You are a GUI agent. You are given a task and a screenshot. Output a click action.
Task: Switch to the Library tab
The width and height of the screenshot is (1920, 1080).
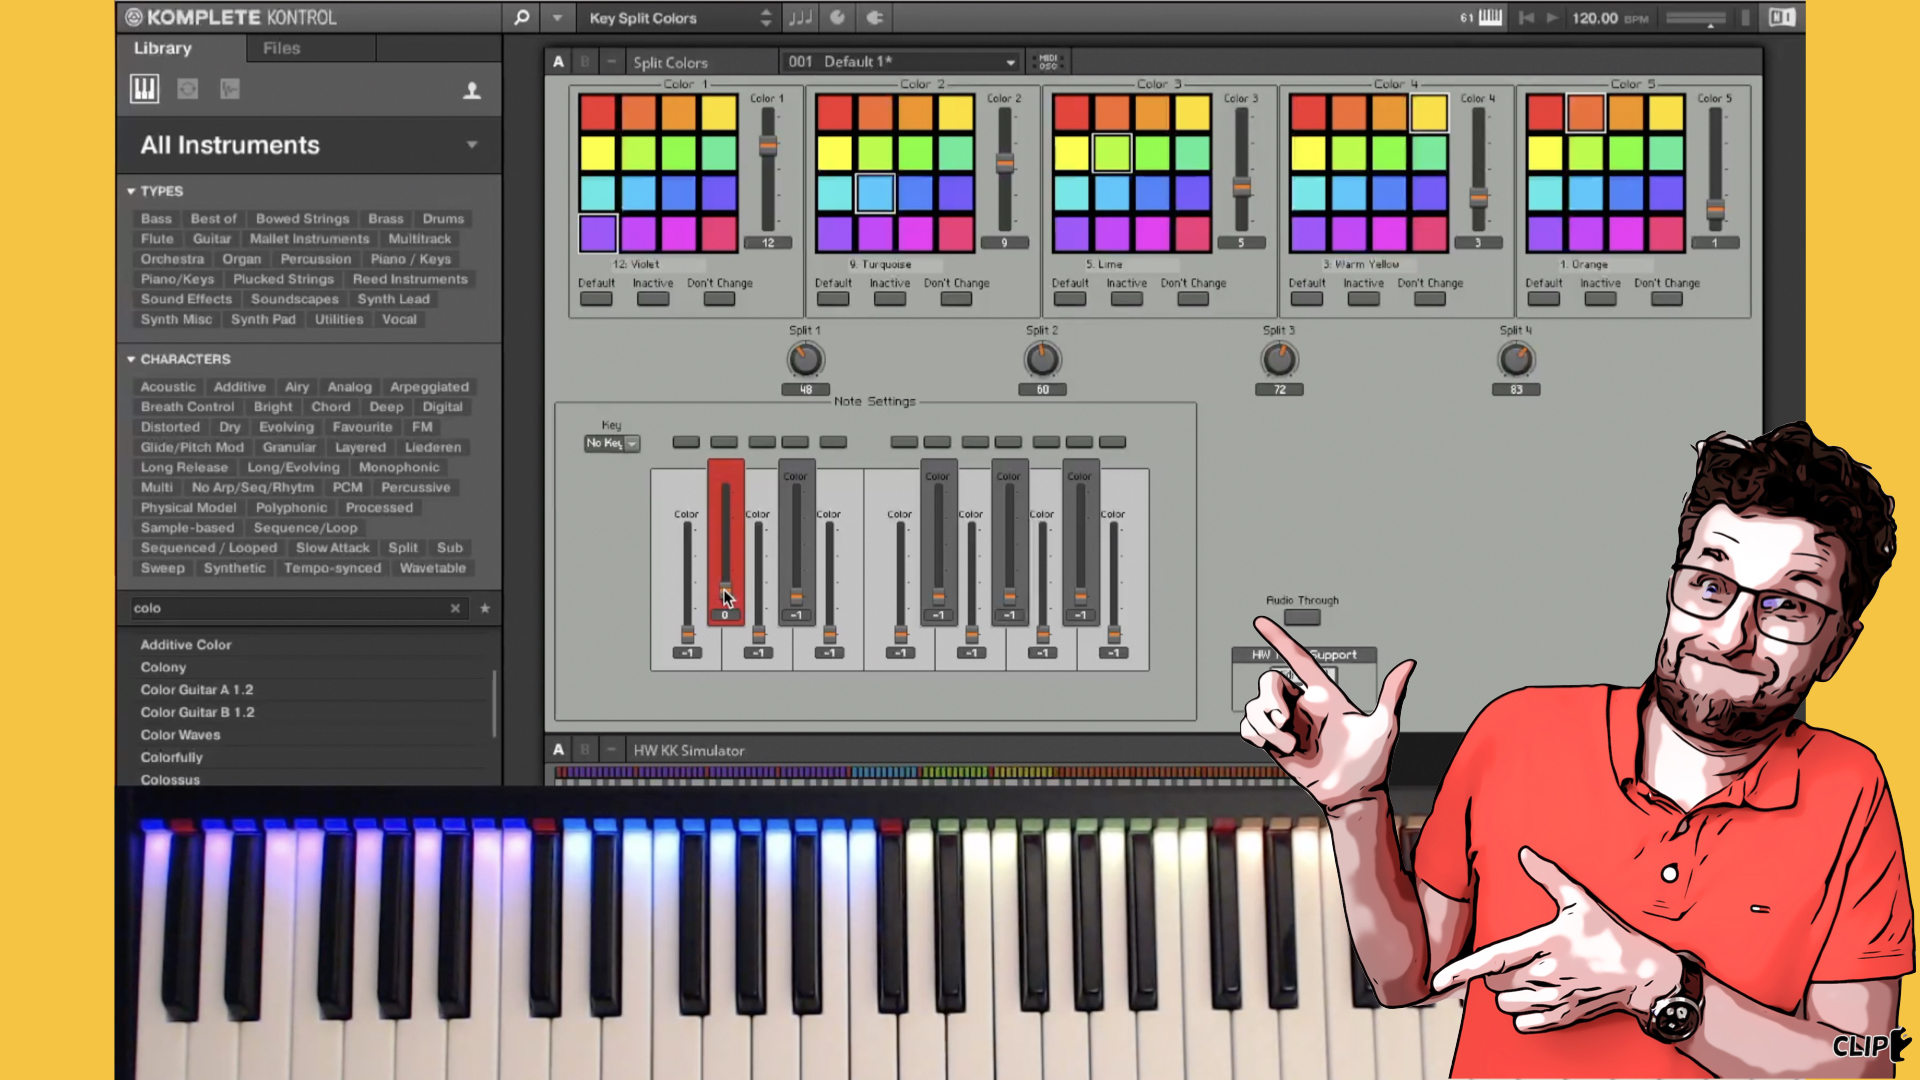pos(163,48)
